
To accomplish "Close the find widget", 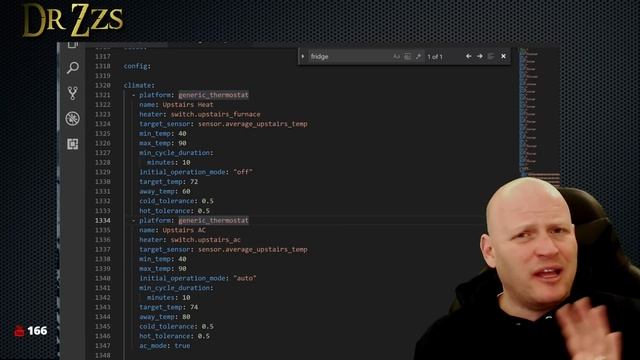I will coord(503,56).
